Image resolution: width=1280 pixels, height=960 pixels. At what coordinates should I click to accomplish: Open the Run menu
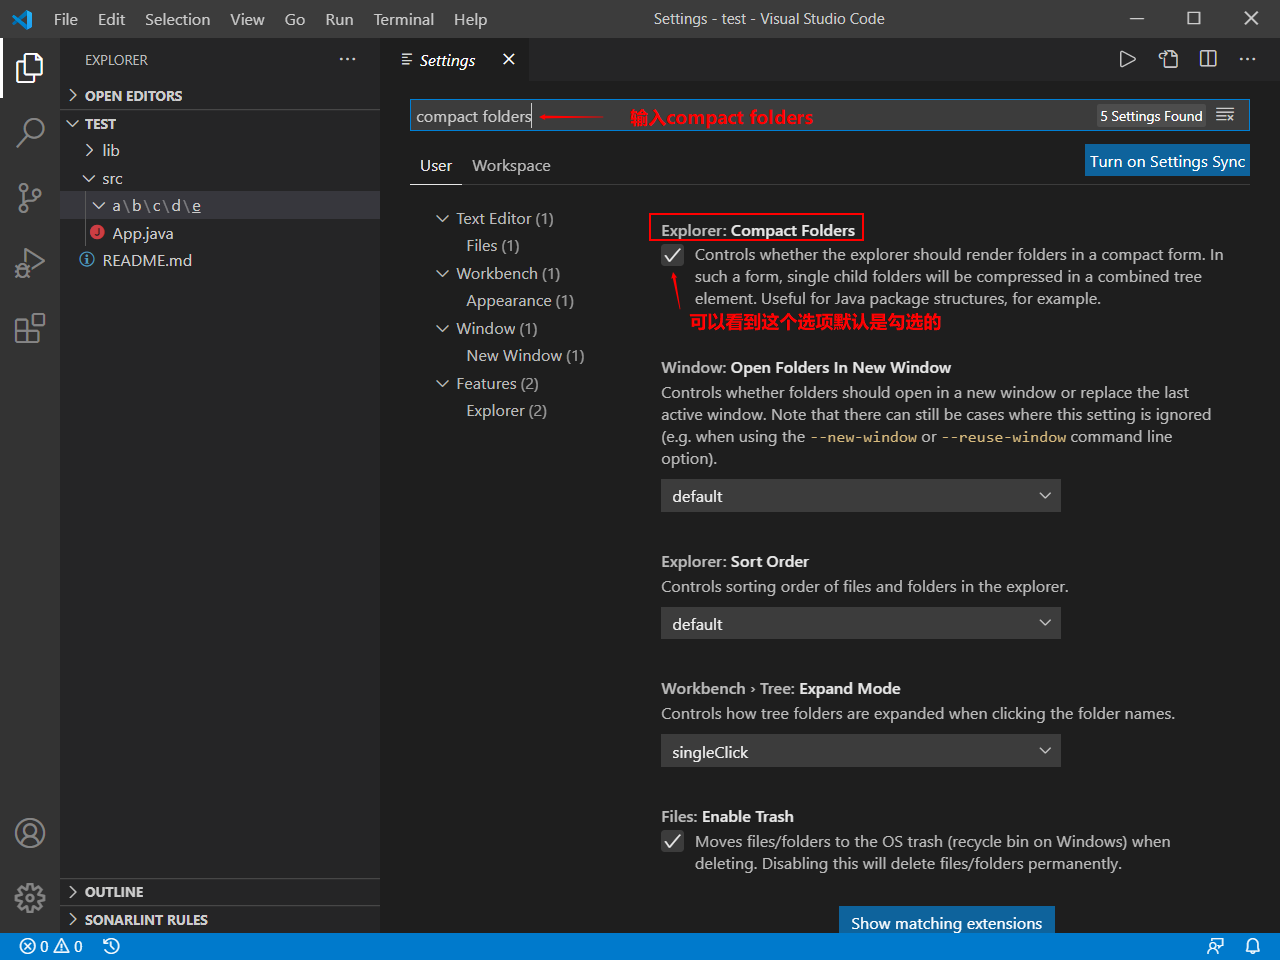[340, 19]
